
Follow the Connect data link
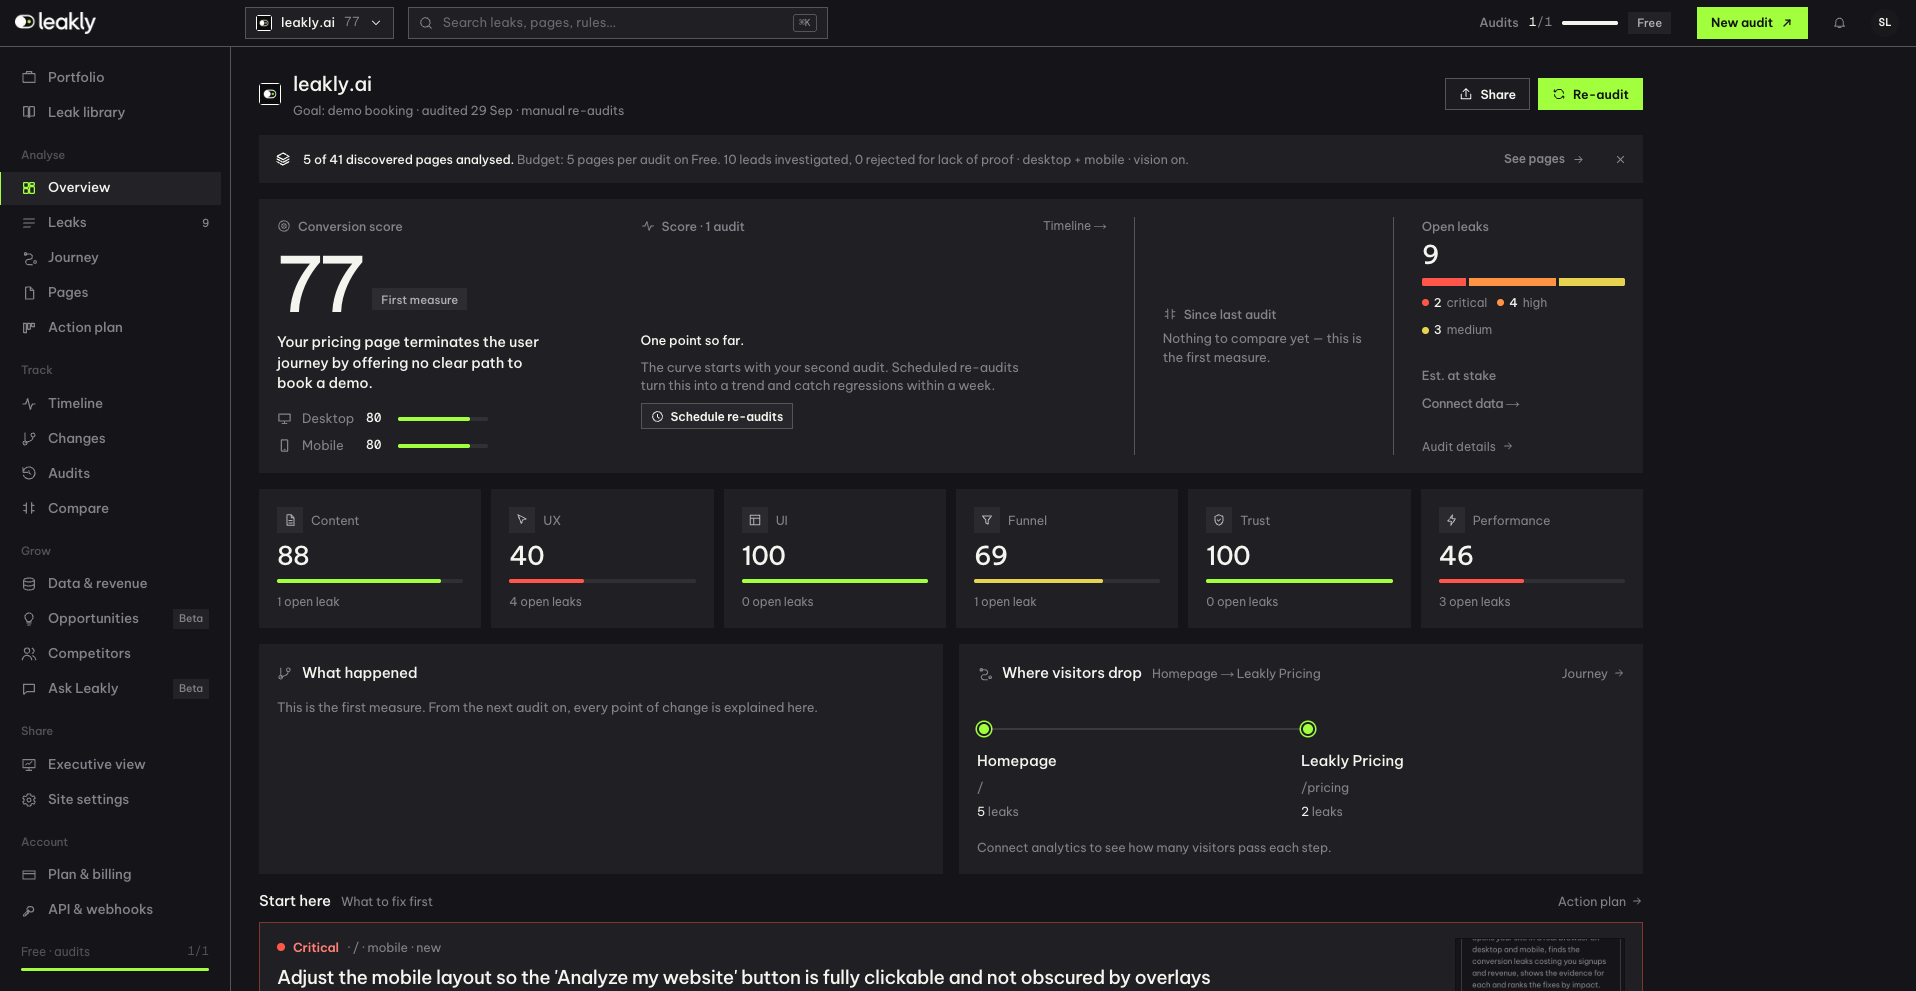(x=1471, y=404)
